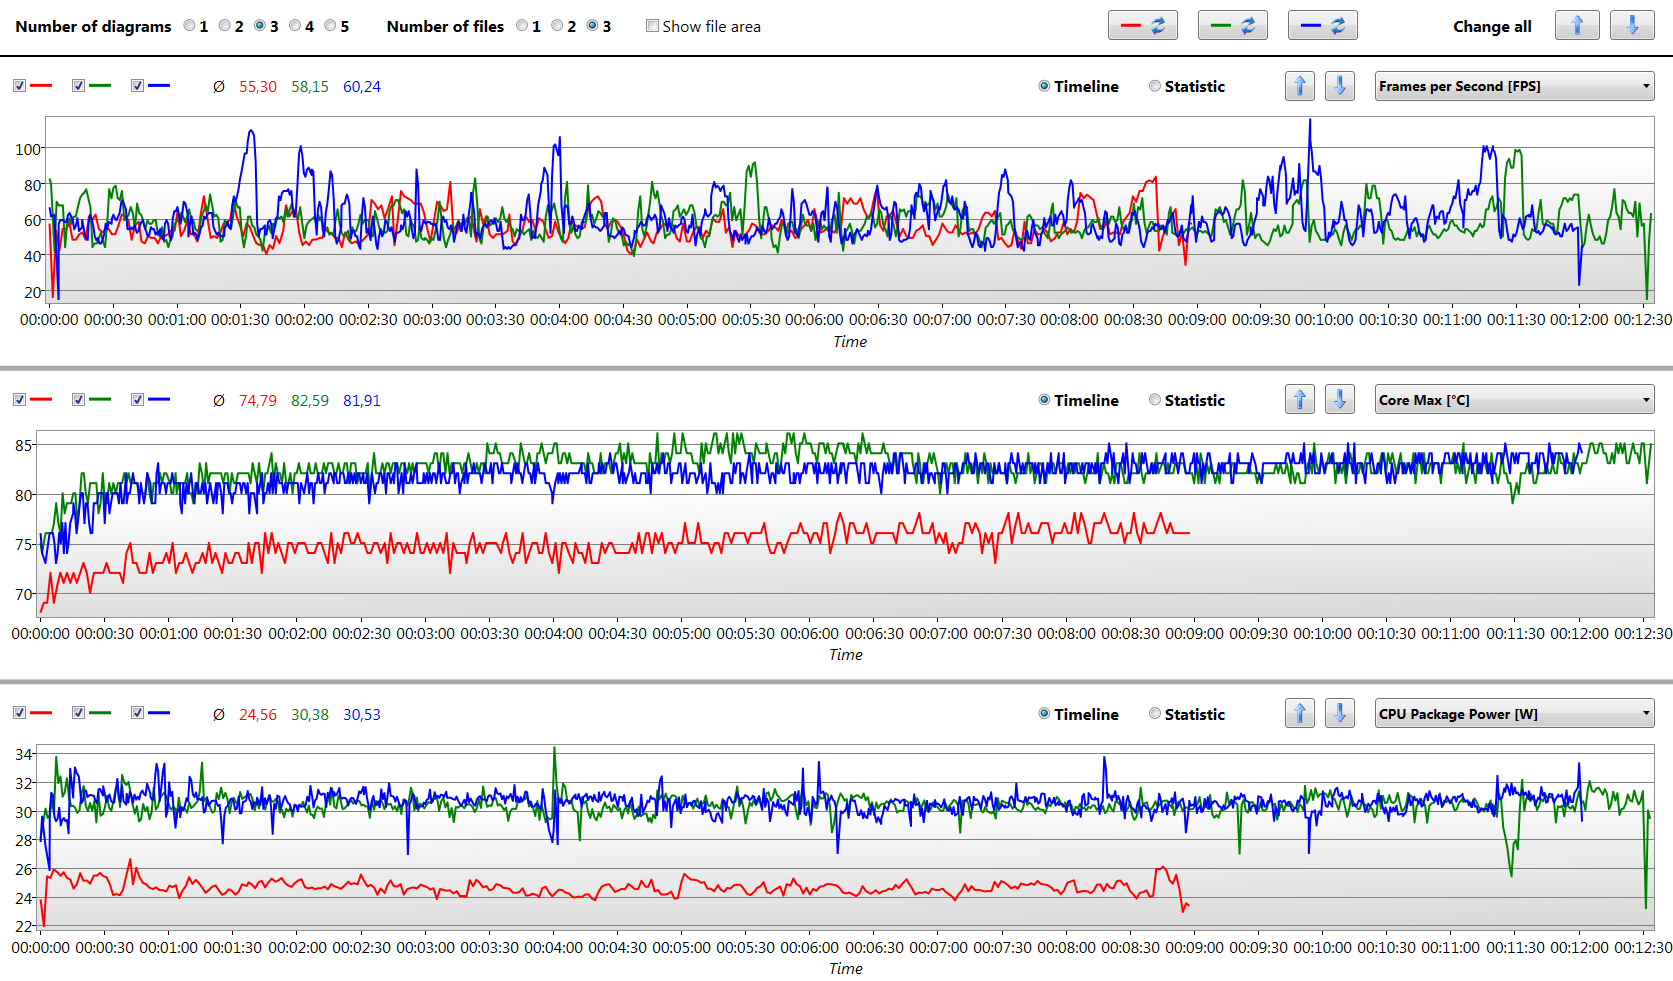This screenshot has height=981, width=1673.
Task: Move Core Max diagram down
Action: pyautogui.click(x=1340, y=400)
